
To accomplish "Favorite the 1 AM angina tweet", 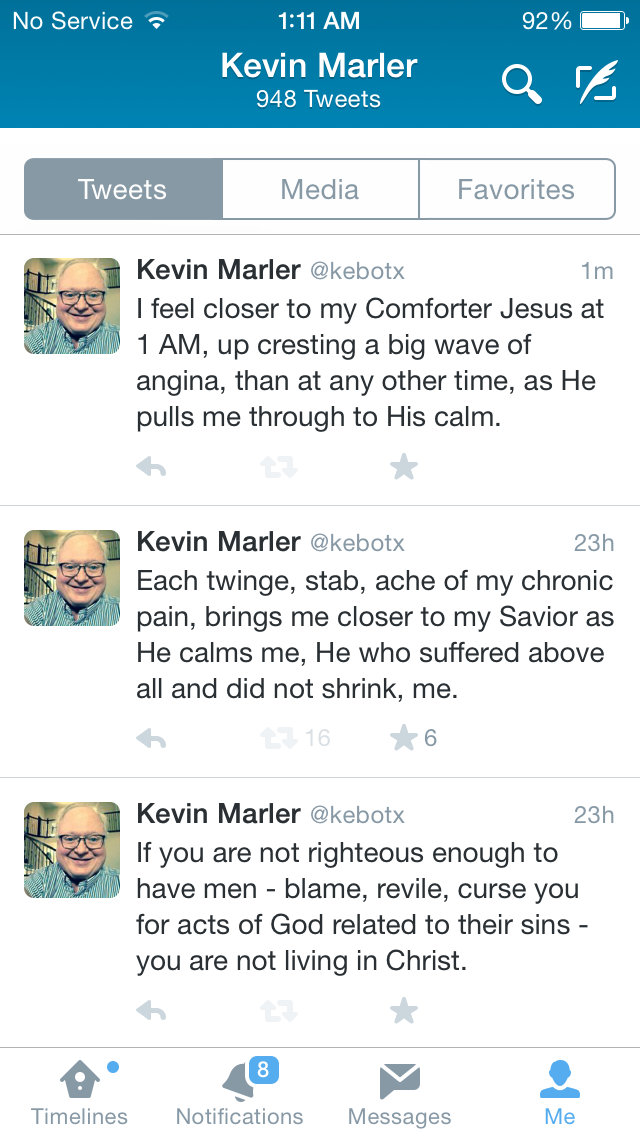I will [x=404, y=467].
